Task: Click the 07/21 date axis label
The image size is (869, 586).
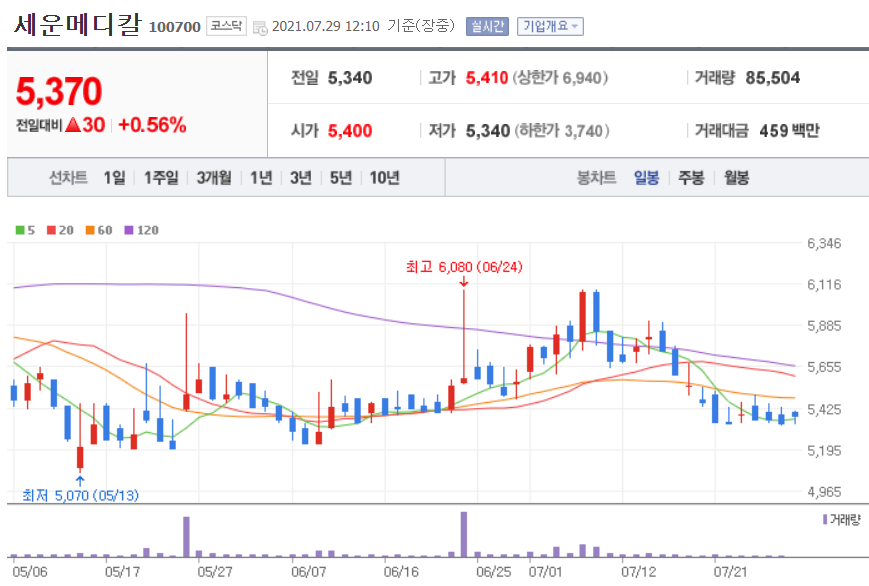Action: (x=730, y=572)
